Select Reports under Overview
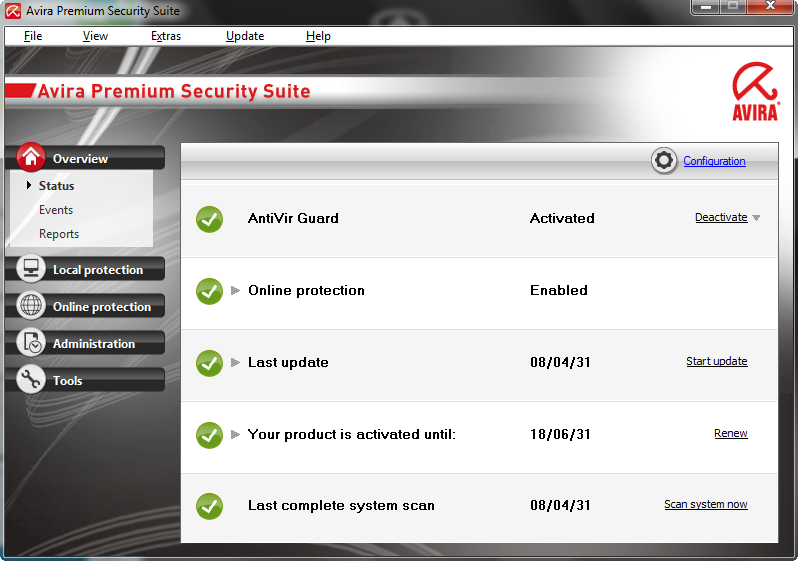798x561 pixels. 59,234
